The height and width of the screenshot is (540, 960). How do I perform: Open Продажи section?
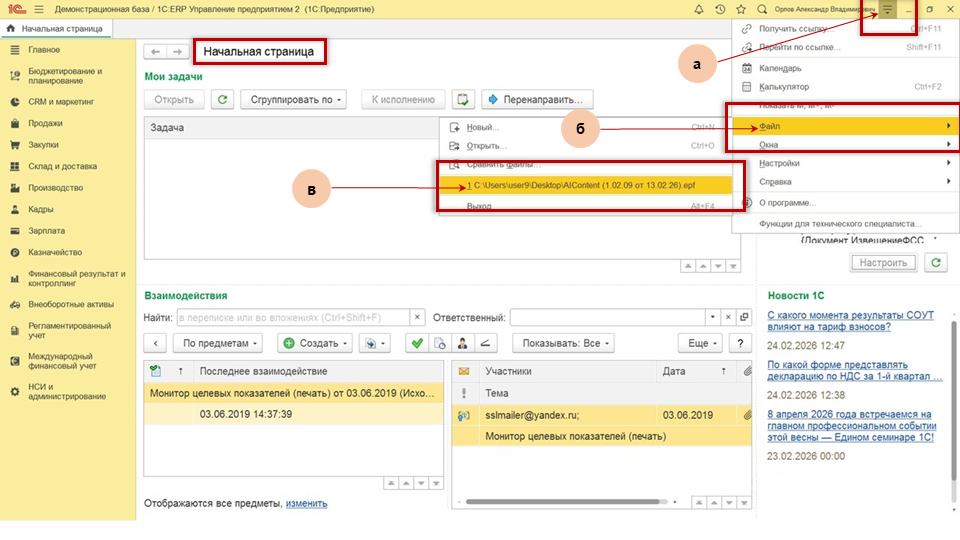tap(45, 123)
